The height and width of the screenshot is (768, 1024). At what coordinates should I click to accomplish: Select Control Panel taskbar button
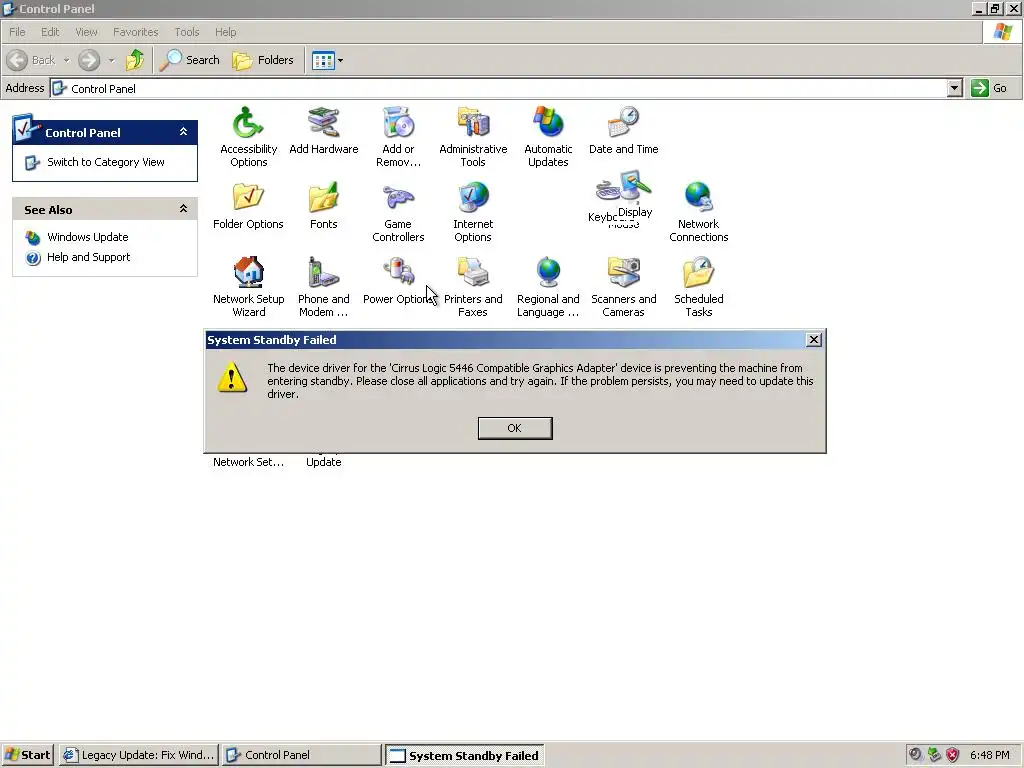click(301, 755)
